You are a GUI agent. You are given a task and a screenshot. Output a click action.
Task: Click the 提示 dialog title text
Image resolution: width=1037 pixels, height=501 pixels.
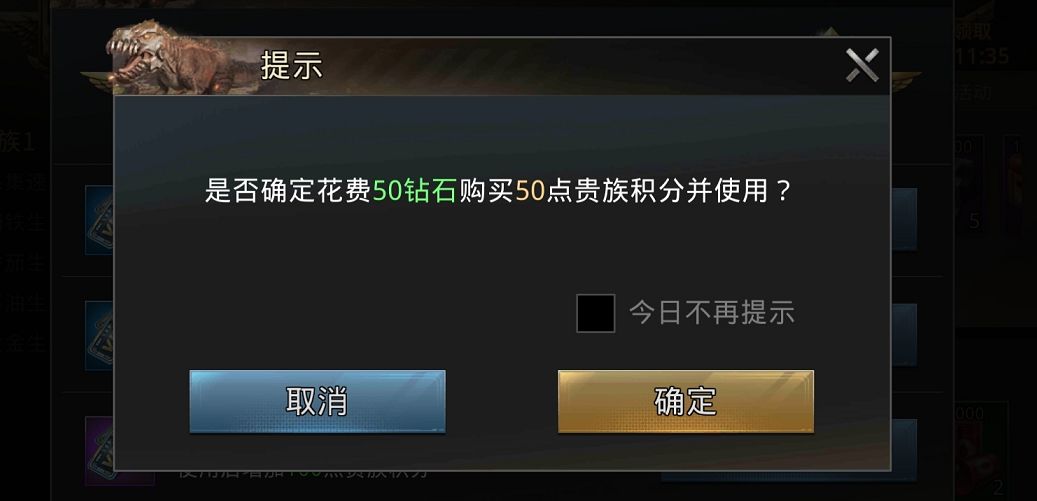click(x=292, y=65)
